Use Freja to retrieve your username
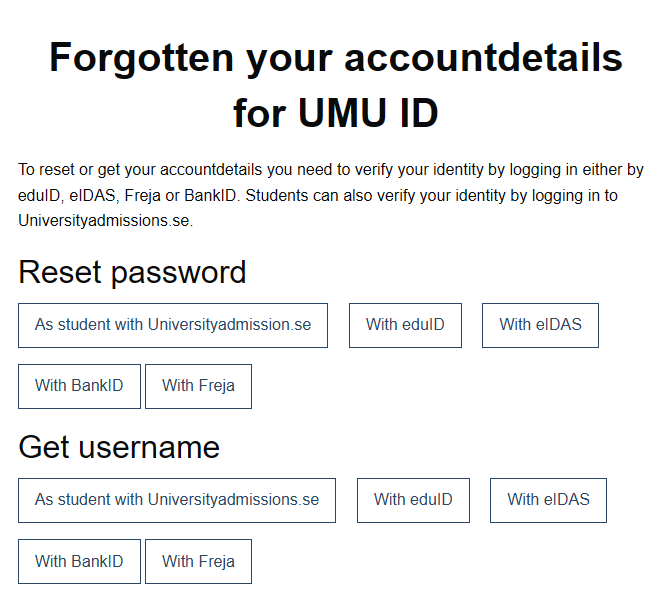Viewport: 663px width, 607px height. pyautogui.click(x=198, y=561)
